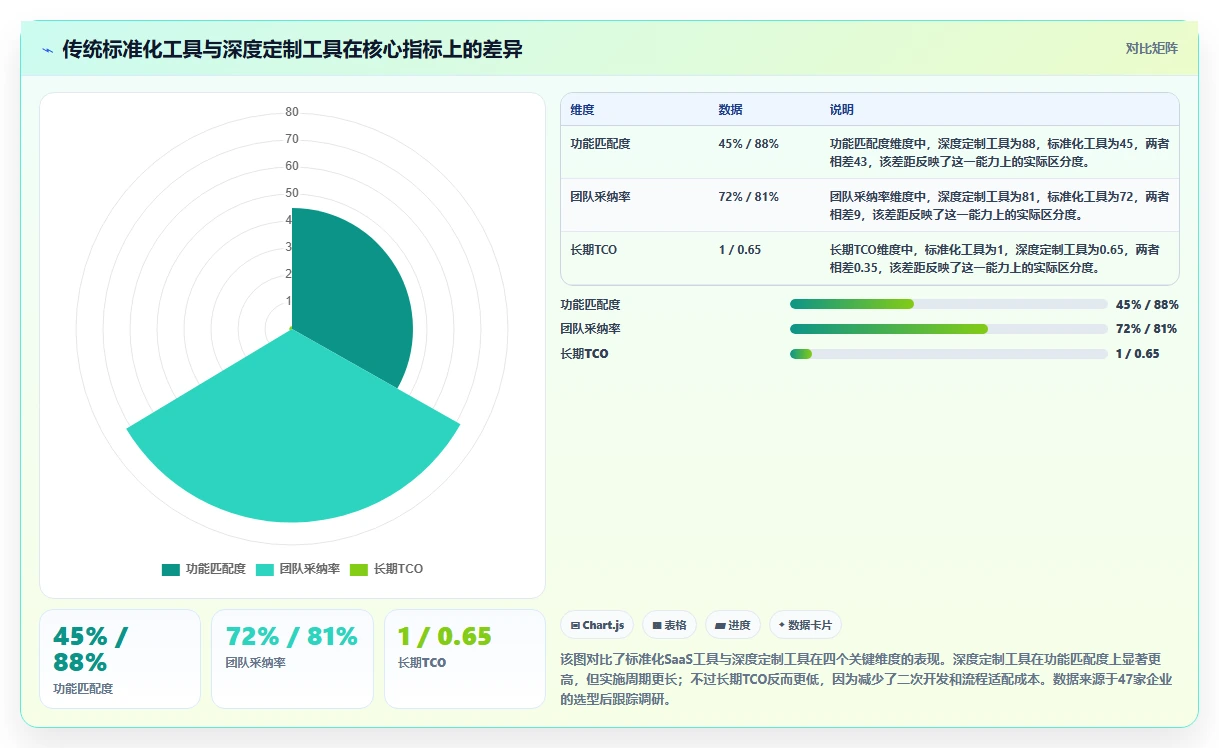
Task: Toggle 团队采纳率 legend item under the chart
Action: pos(298,569)
